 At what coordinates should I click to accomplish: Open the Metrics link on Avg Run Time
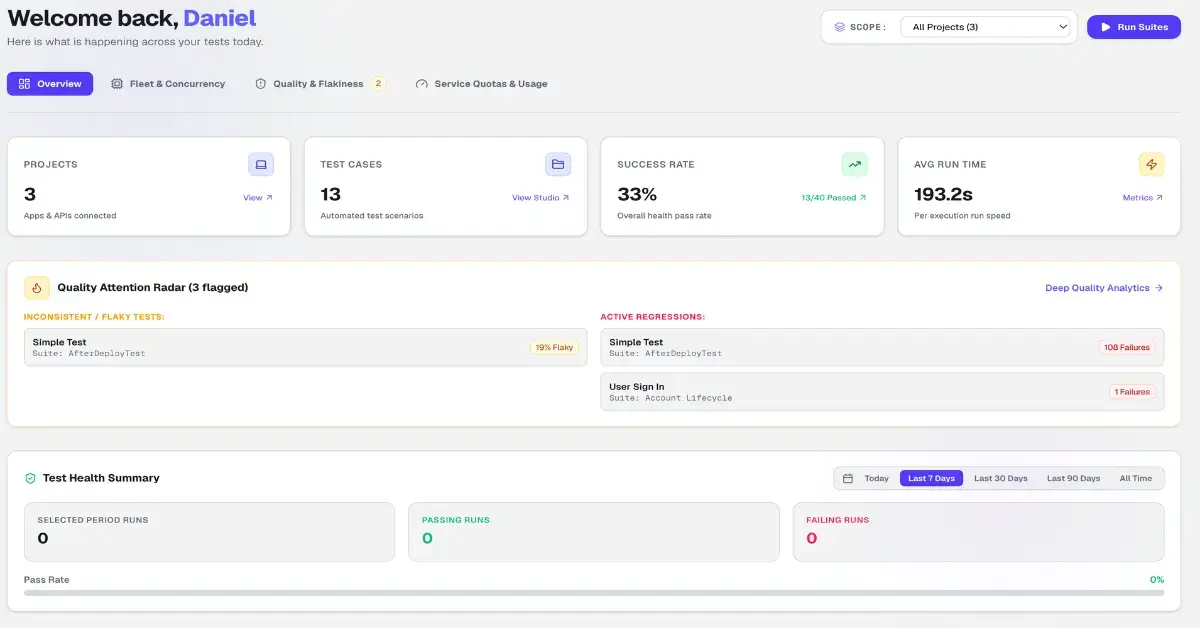click(1143, 198)
